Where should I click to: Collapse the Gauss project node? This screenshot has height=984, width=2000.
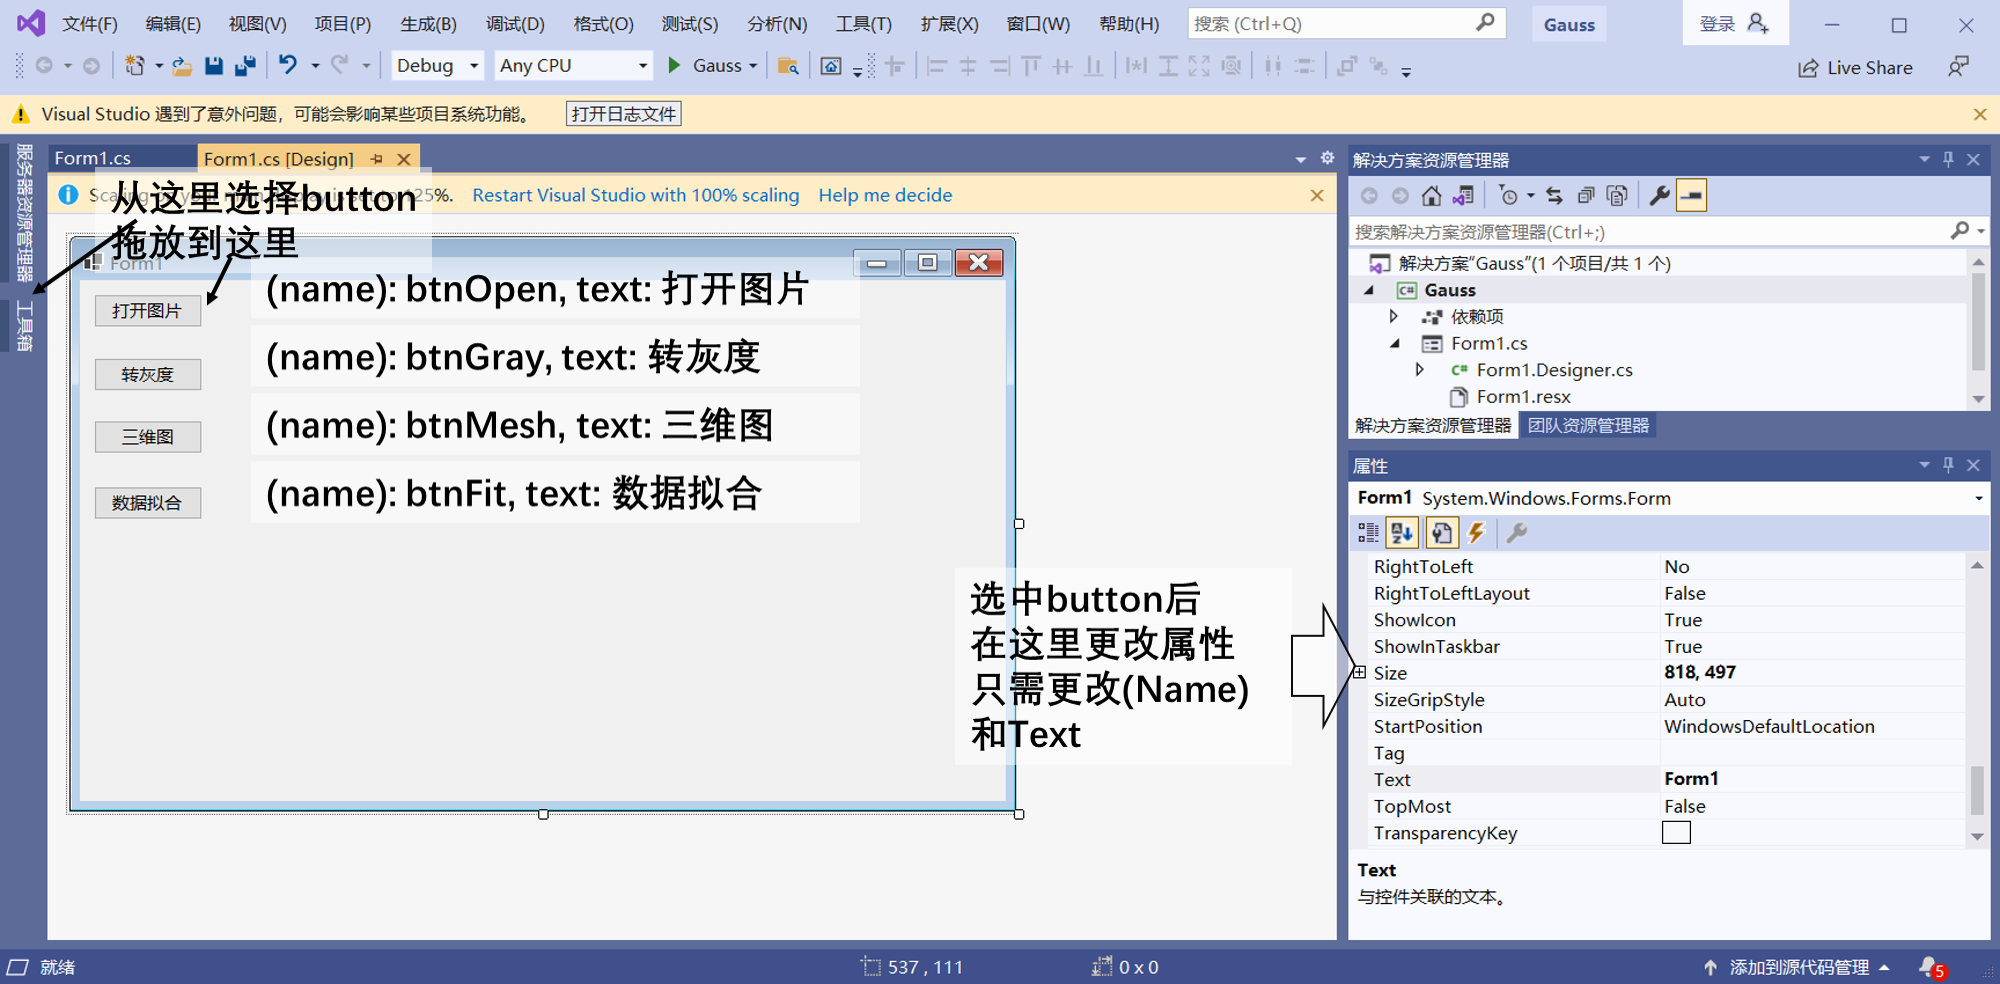(x=1369, y=290)
